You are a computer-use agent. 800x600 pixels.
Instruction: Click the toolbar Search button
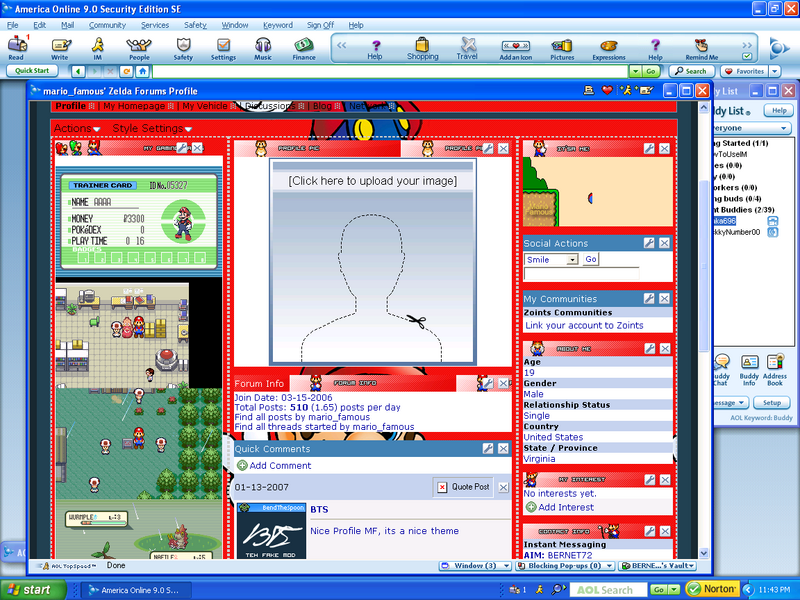pos(691,71)
